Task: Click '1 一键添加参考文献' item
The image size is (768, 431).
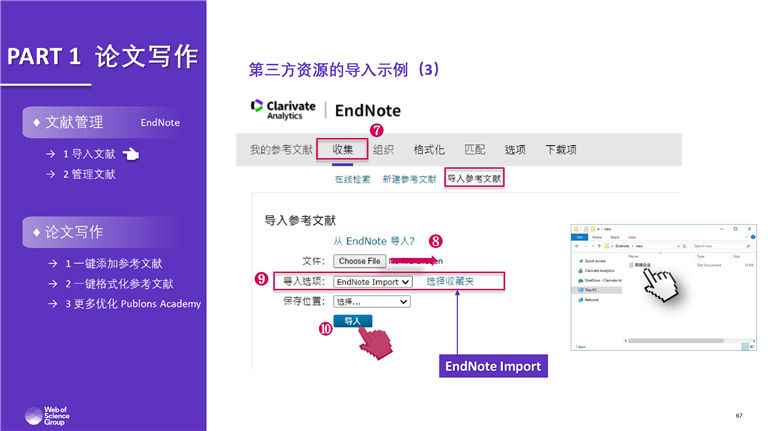Action: [114, 263]
